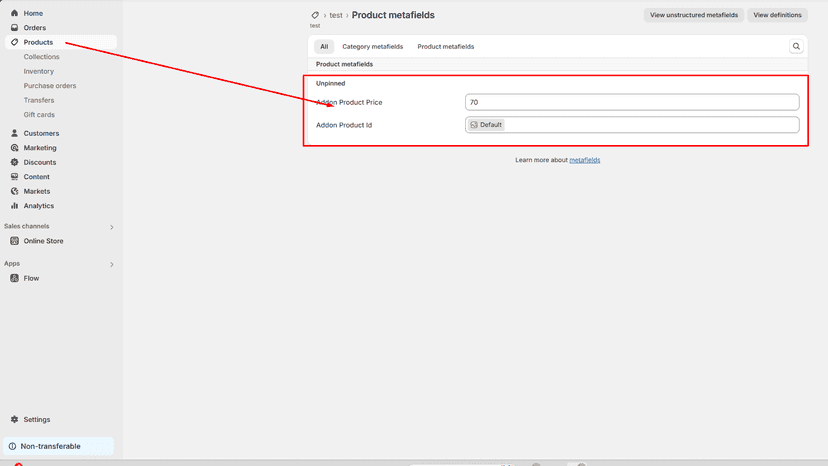
Task: Click the Addon Product Price input field
Action: (x=632, y=102)
